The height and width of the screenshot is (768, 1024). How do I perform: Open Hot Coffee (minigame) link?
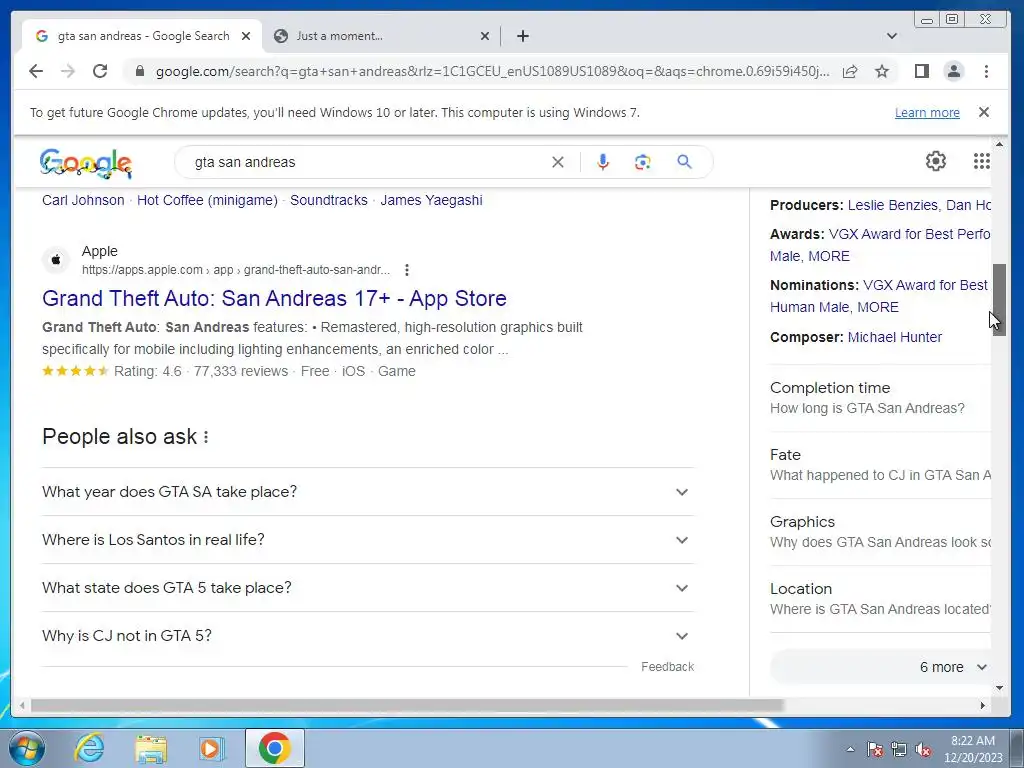point(207,200)
